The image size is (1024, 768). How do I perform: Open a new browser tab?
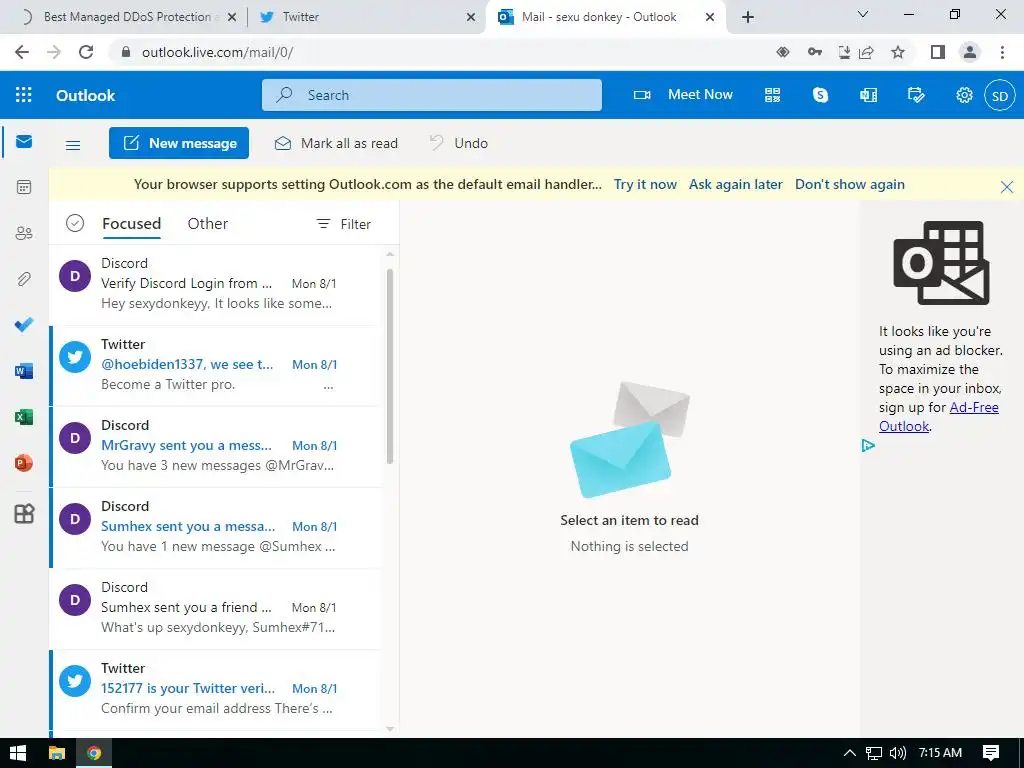pyautogui.click(x=748, y=17)
